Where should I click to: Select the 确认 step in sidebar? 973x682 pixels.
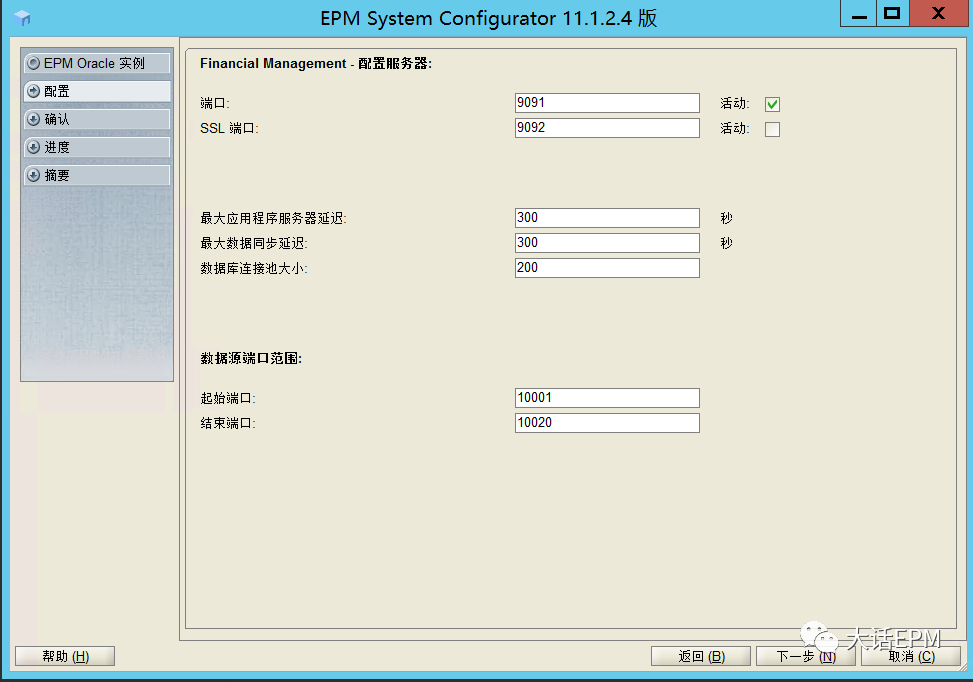pyautogui.click(x=97, y=119)
